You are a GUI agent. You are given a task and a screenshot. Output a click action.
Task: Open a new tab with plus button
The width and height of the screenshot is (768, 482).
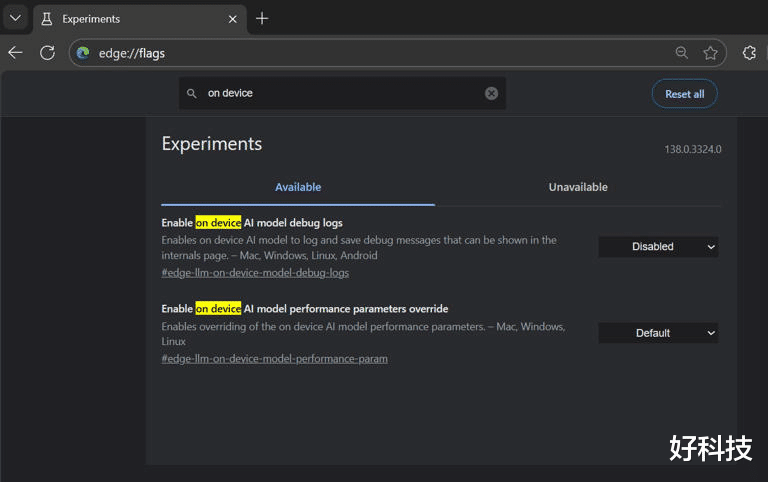(262, 18)
